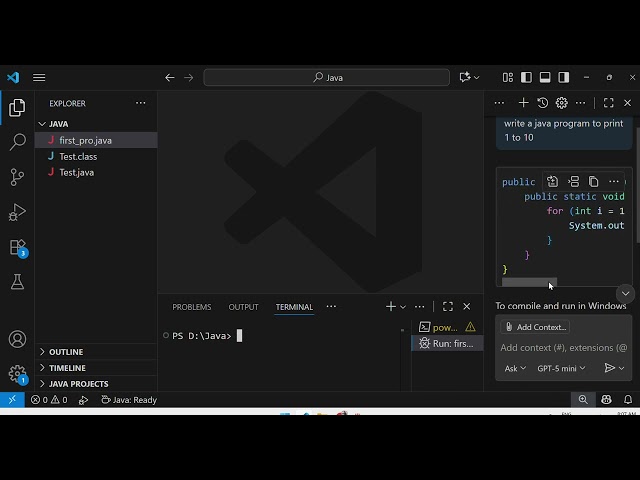Click the Java: Ready status item
This screenshot has width=640, height=480.
[x=129, y=400]
